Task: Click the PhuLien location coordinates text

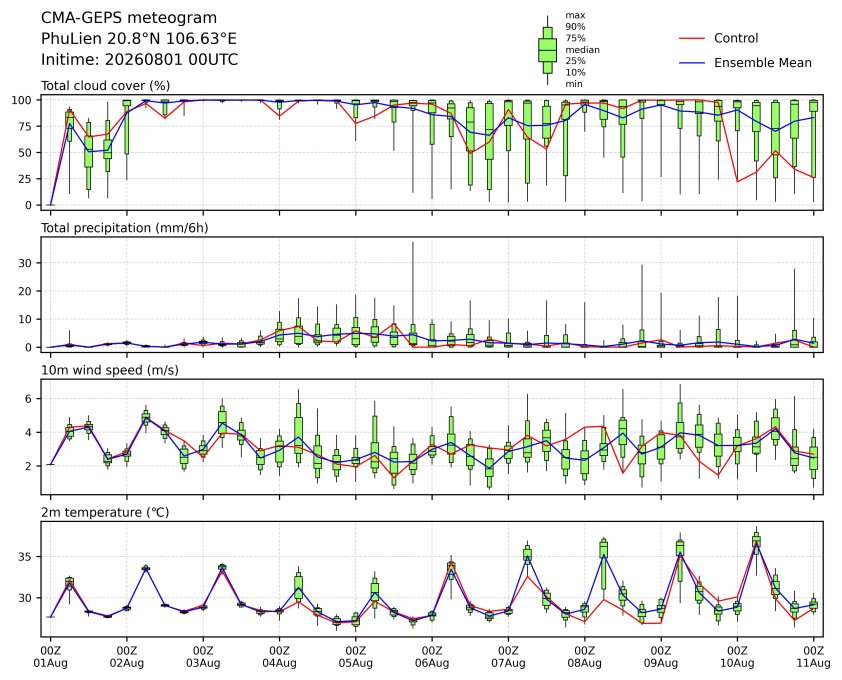Action: click(x=139, y=39)
